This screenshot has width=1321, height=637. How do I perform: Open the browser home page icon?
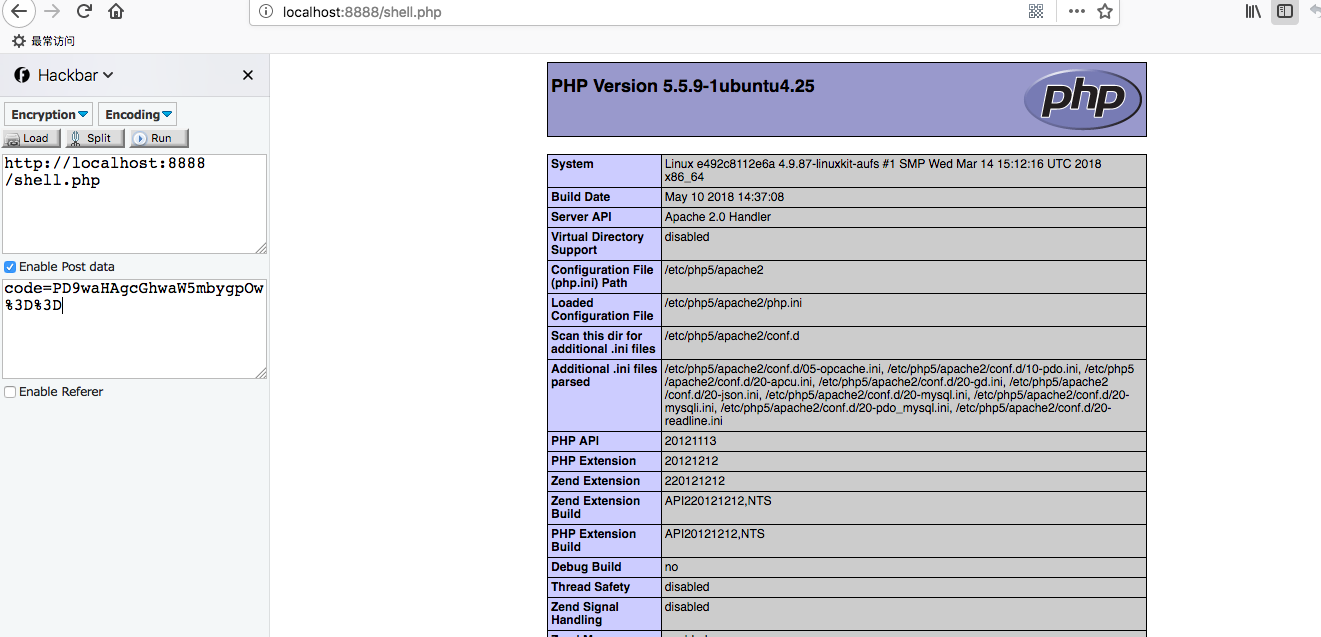116,12
